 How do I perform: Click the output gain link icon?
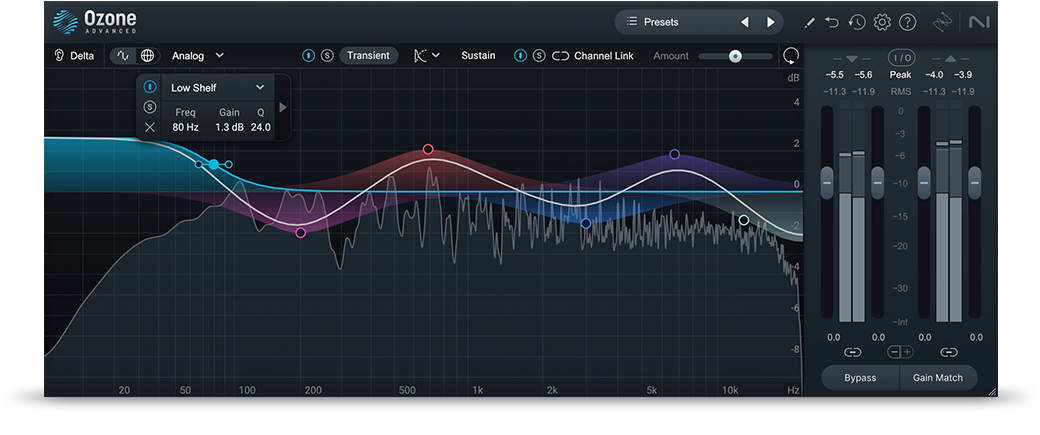949,352
